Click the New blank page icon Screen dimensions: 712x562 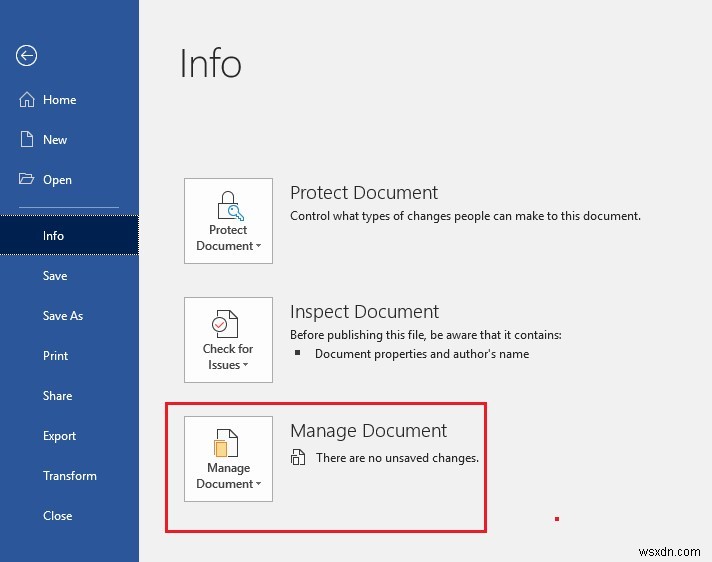(27, 139)
